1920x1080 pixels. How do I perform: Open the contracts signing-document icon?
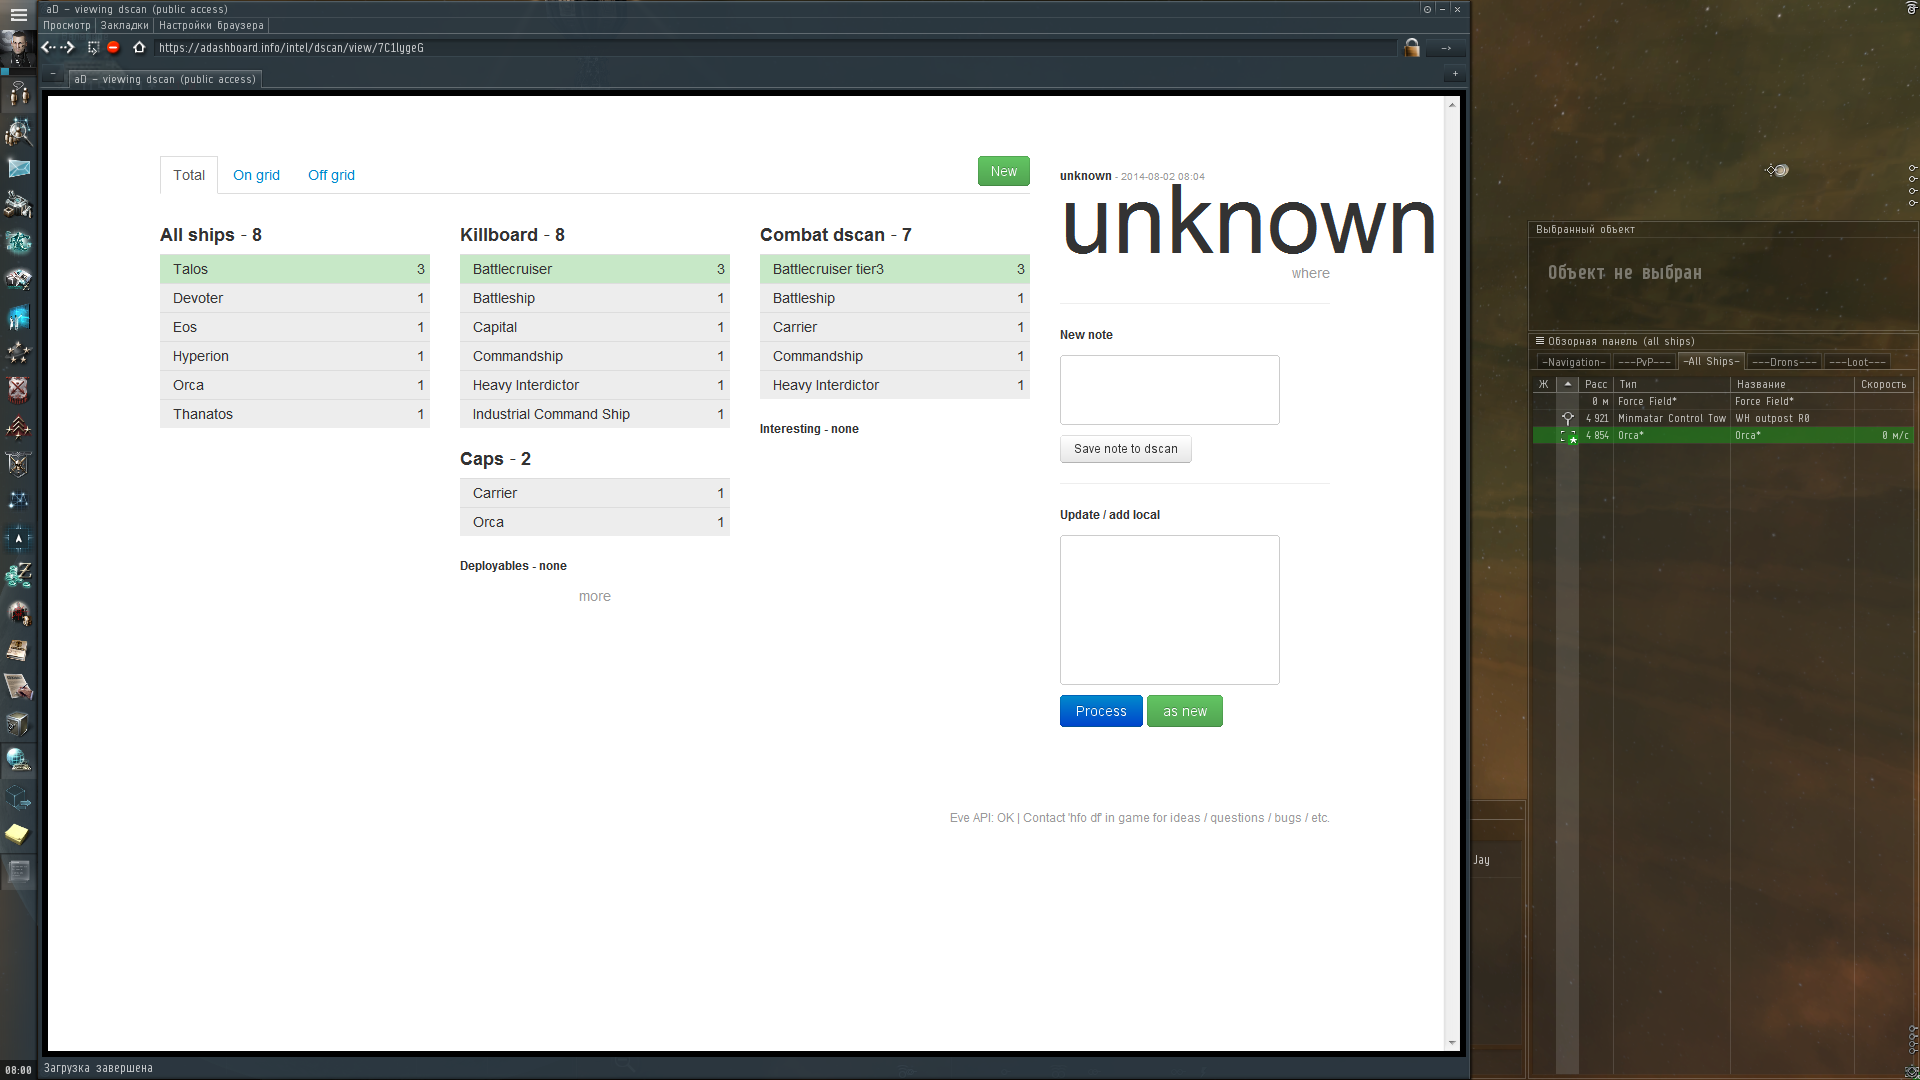pyautogui.click(x=18, y=686)
